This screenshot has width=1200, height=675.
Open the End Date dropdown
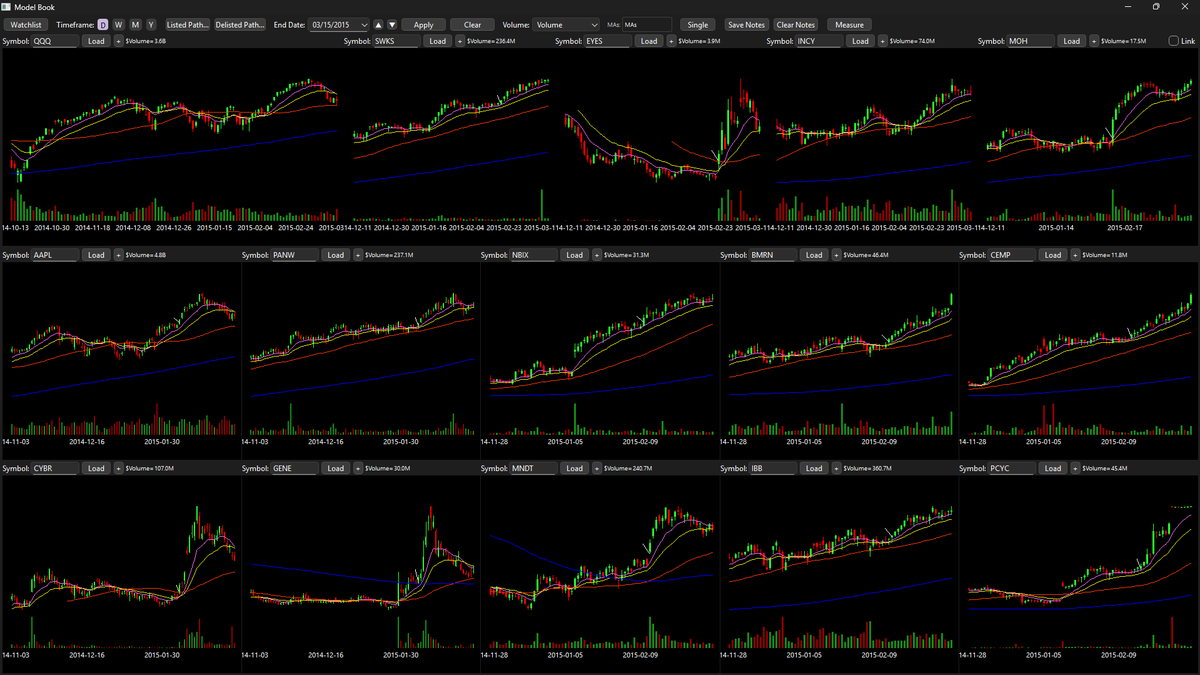(x=362, y=24)
